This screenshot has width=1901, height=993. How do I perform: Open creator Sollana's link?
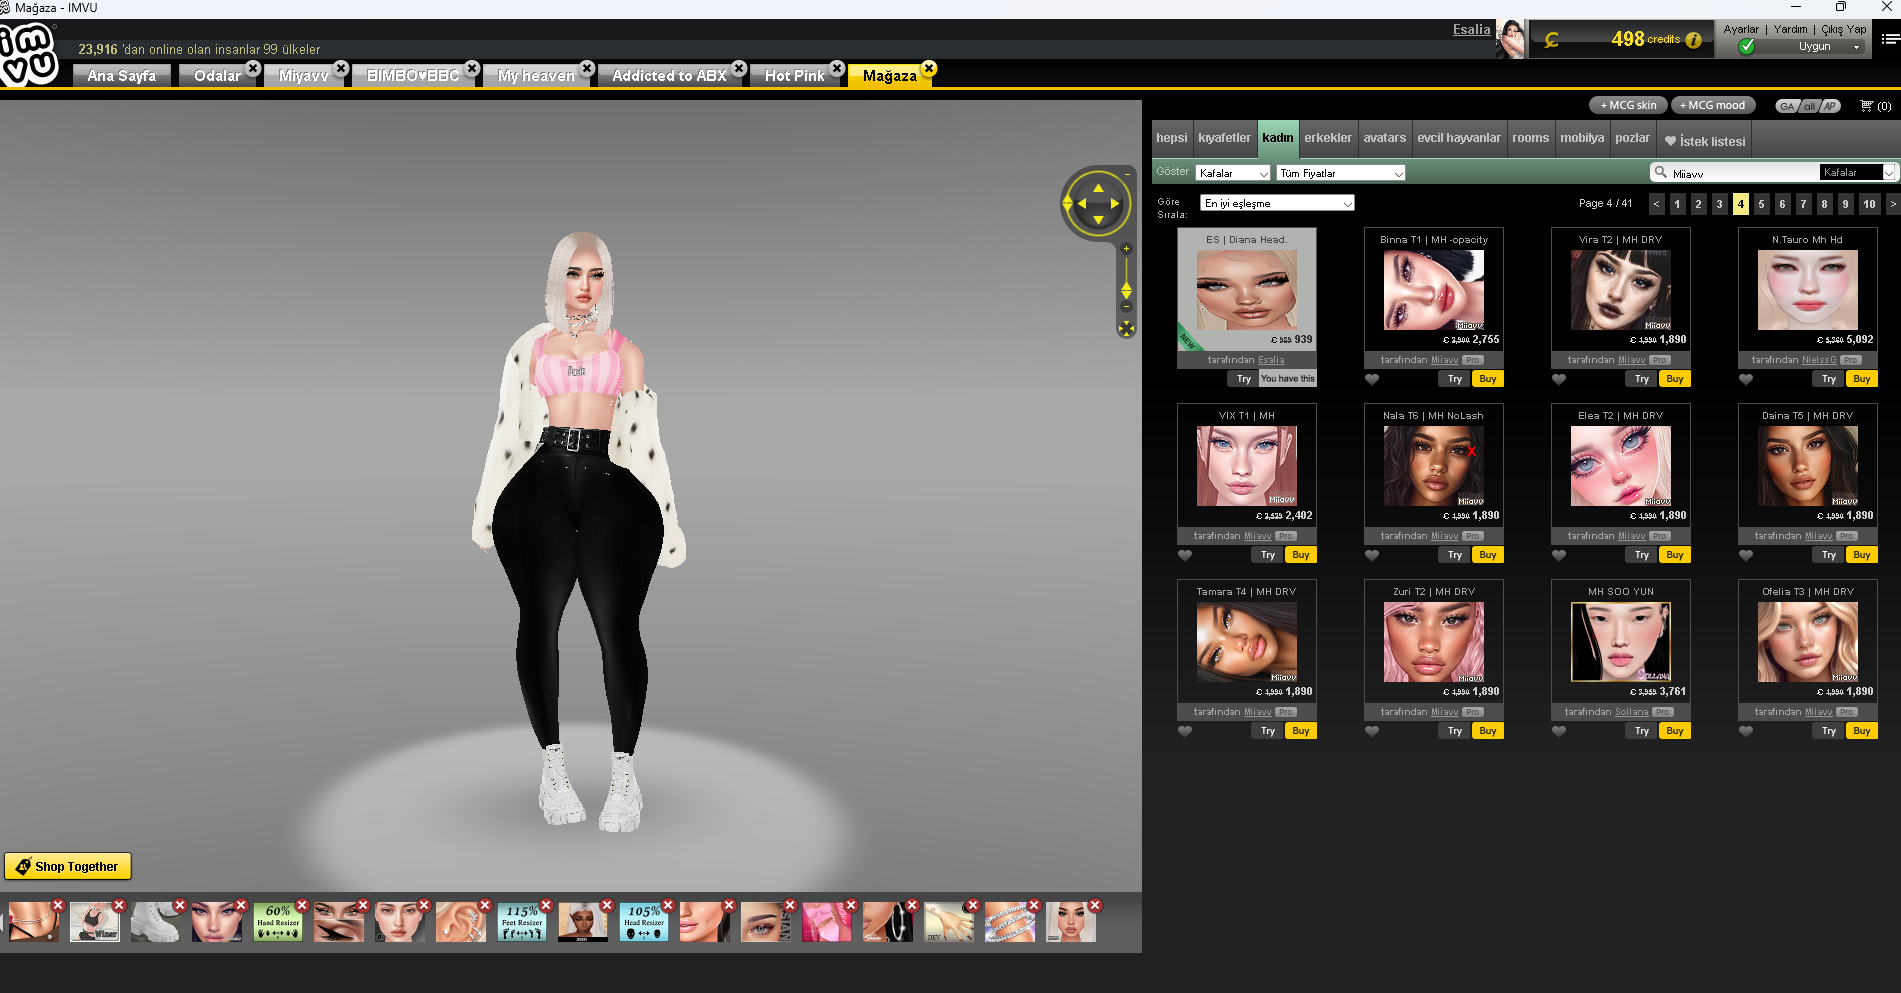(1632, 712)
